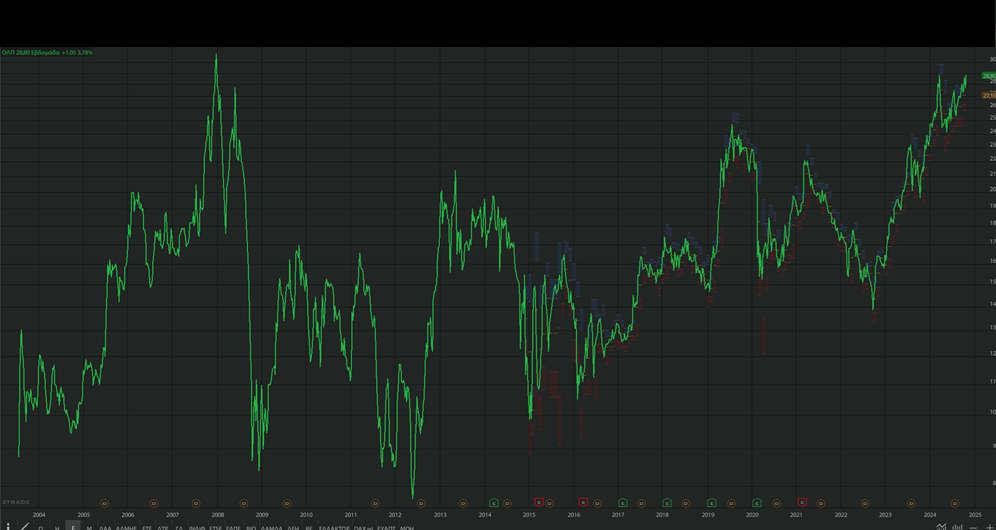Select the orange 27,50 price tag

pos(988,95)
